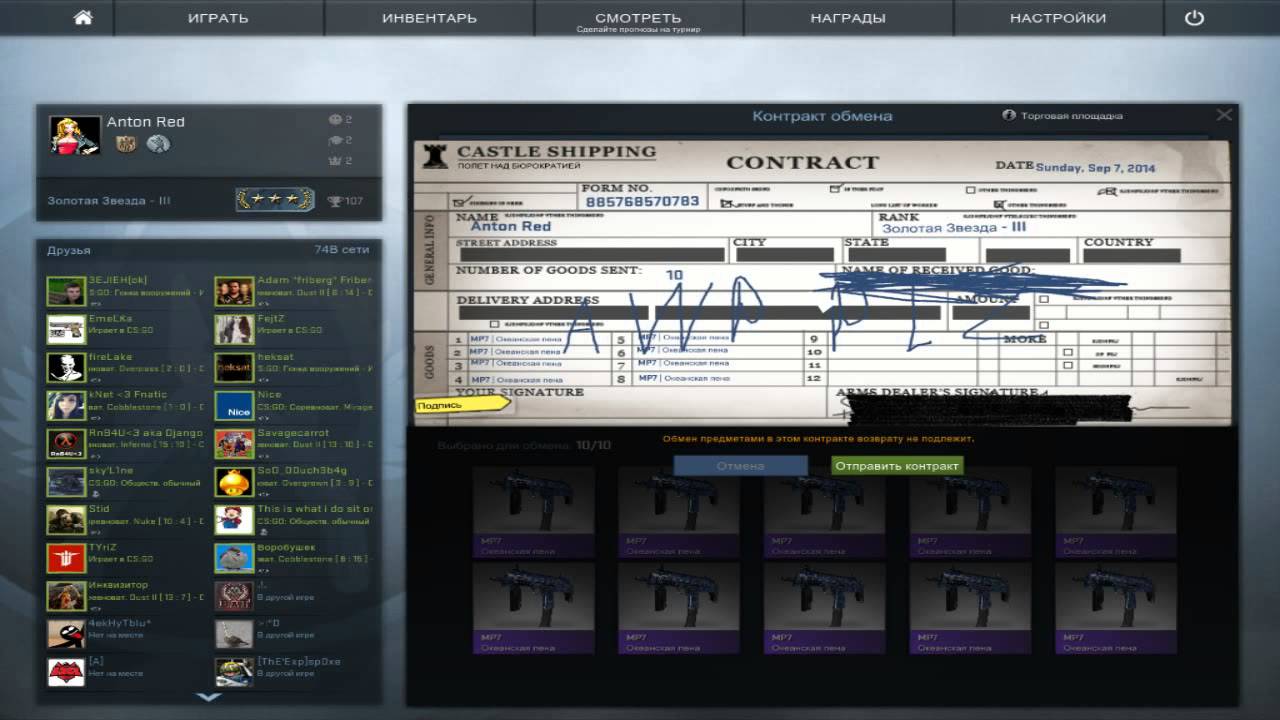Click the Друзья panel header
Viewport: 1280px width, 720px height.
69,250
